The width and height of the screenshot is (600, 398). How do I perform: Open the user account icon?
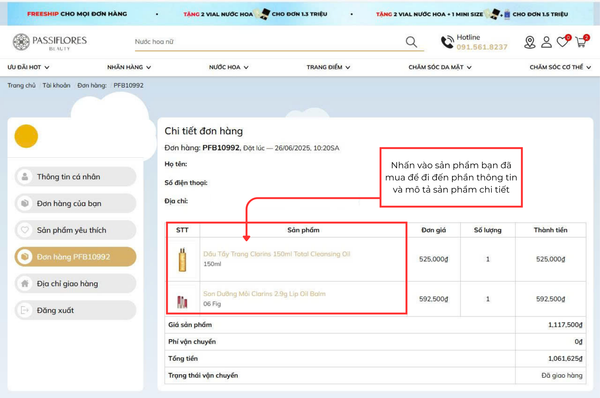546,42
